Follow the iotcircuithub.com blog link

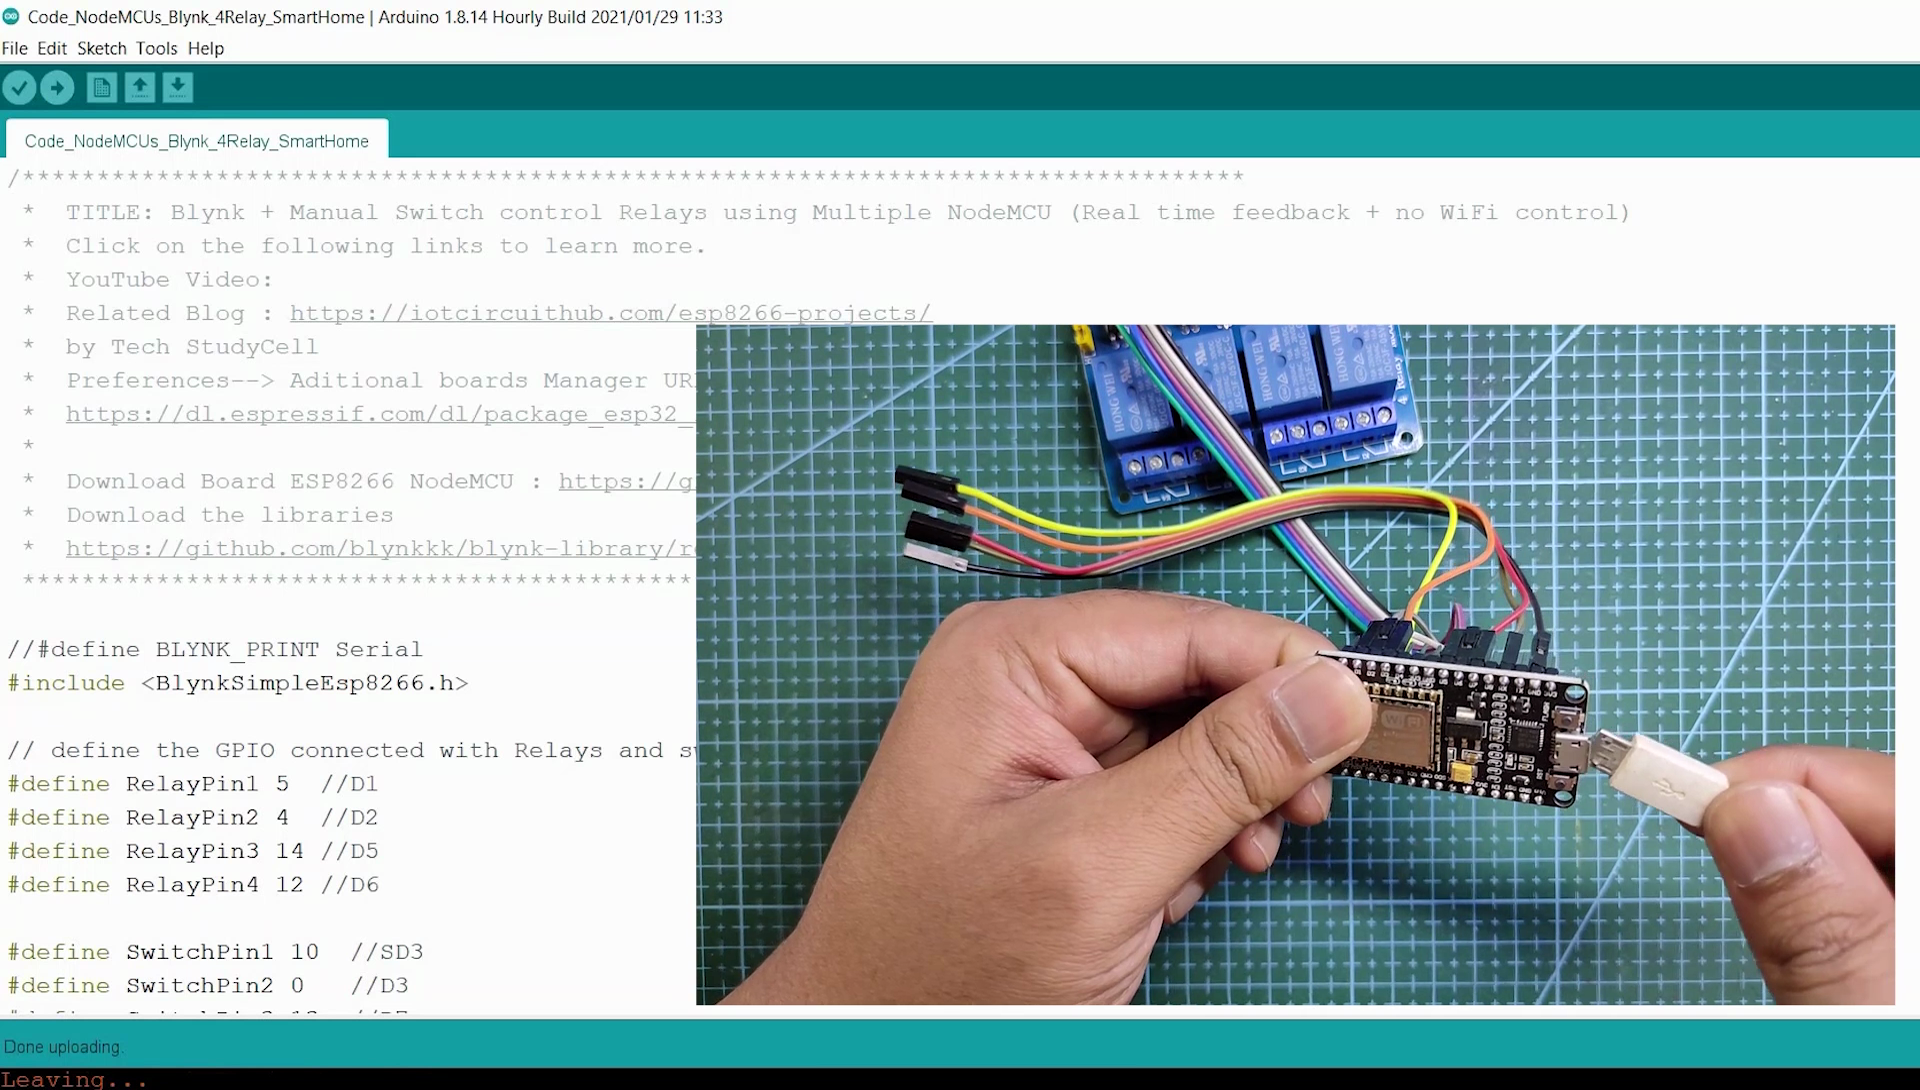click(610, 313)
